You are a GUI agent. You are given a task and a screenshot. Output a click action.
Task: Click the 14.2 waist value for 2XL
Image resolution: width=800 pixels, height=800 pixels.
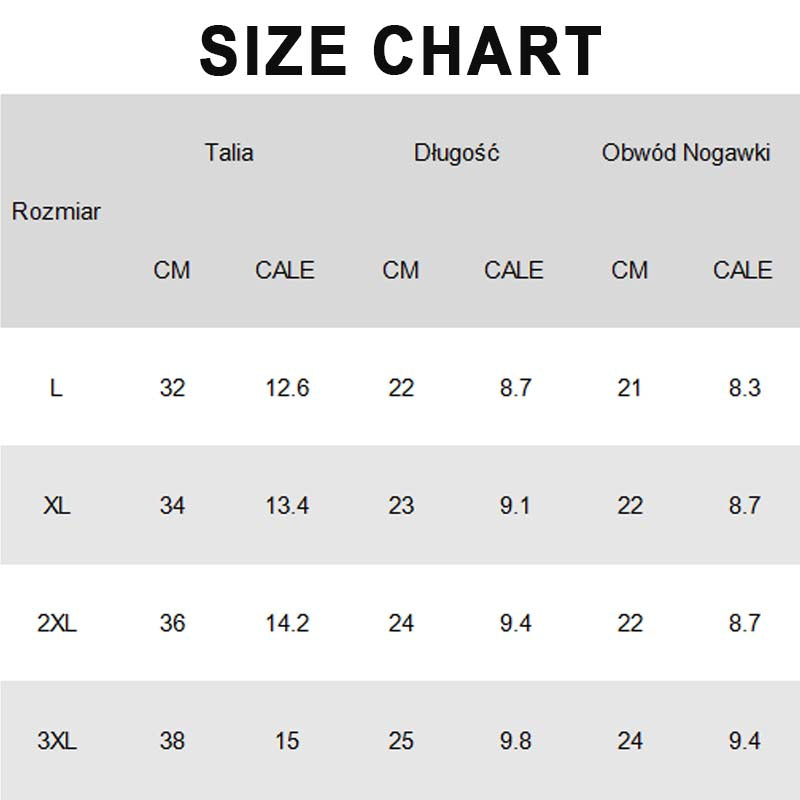pyautogui.click(x=287, y=624)
